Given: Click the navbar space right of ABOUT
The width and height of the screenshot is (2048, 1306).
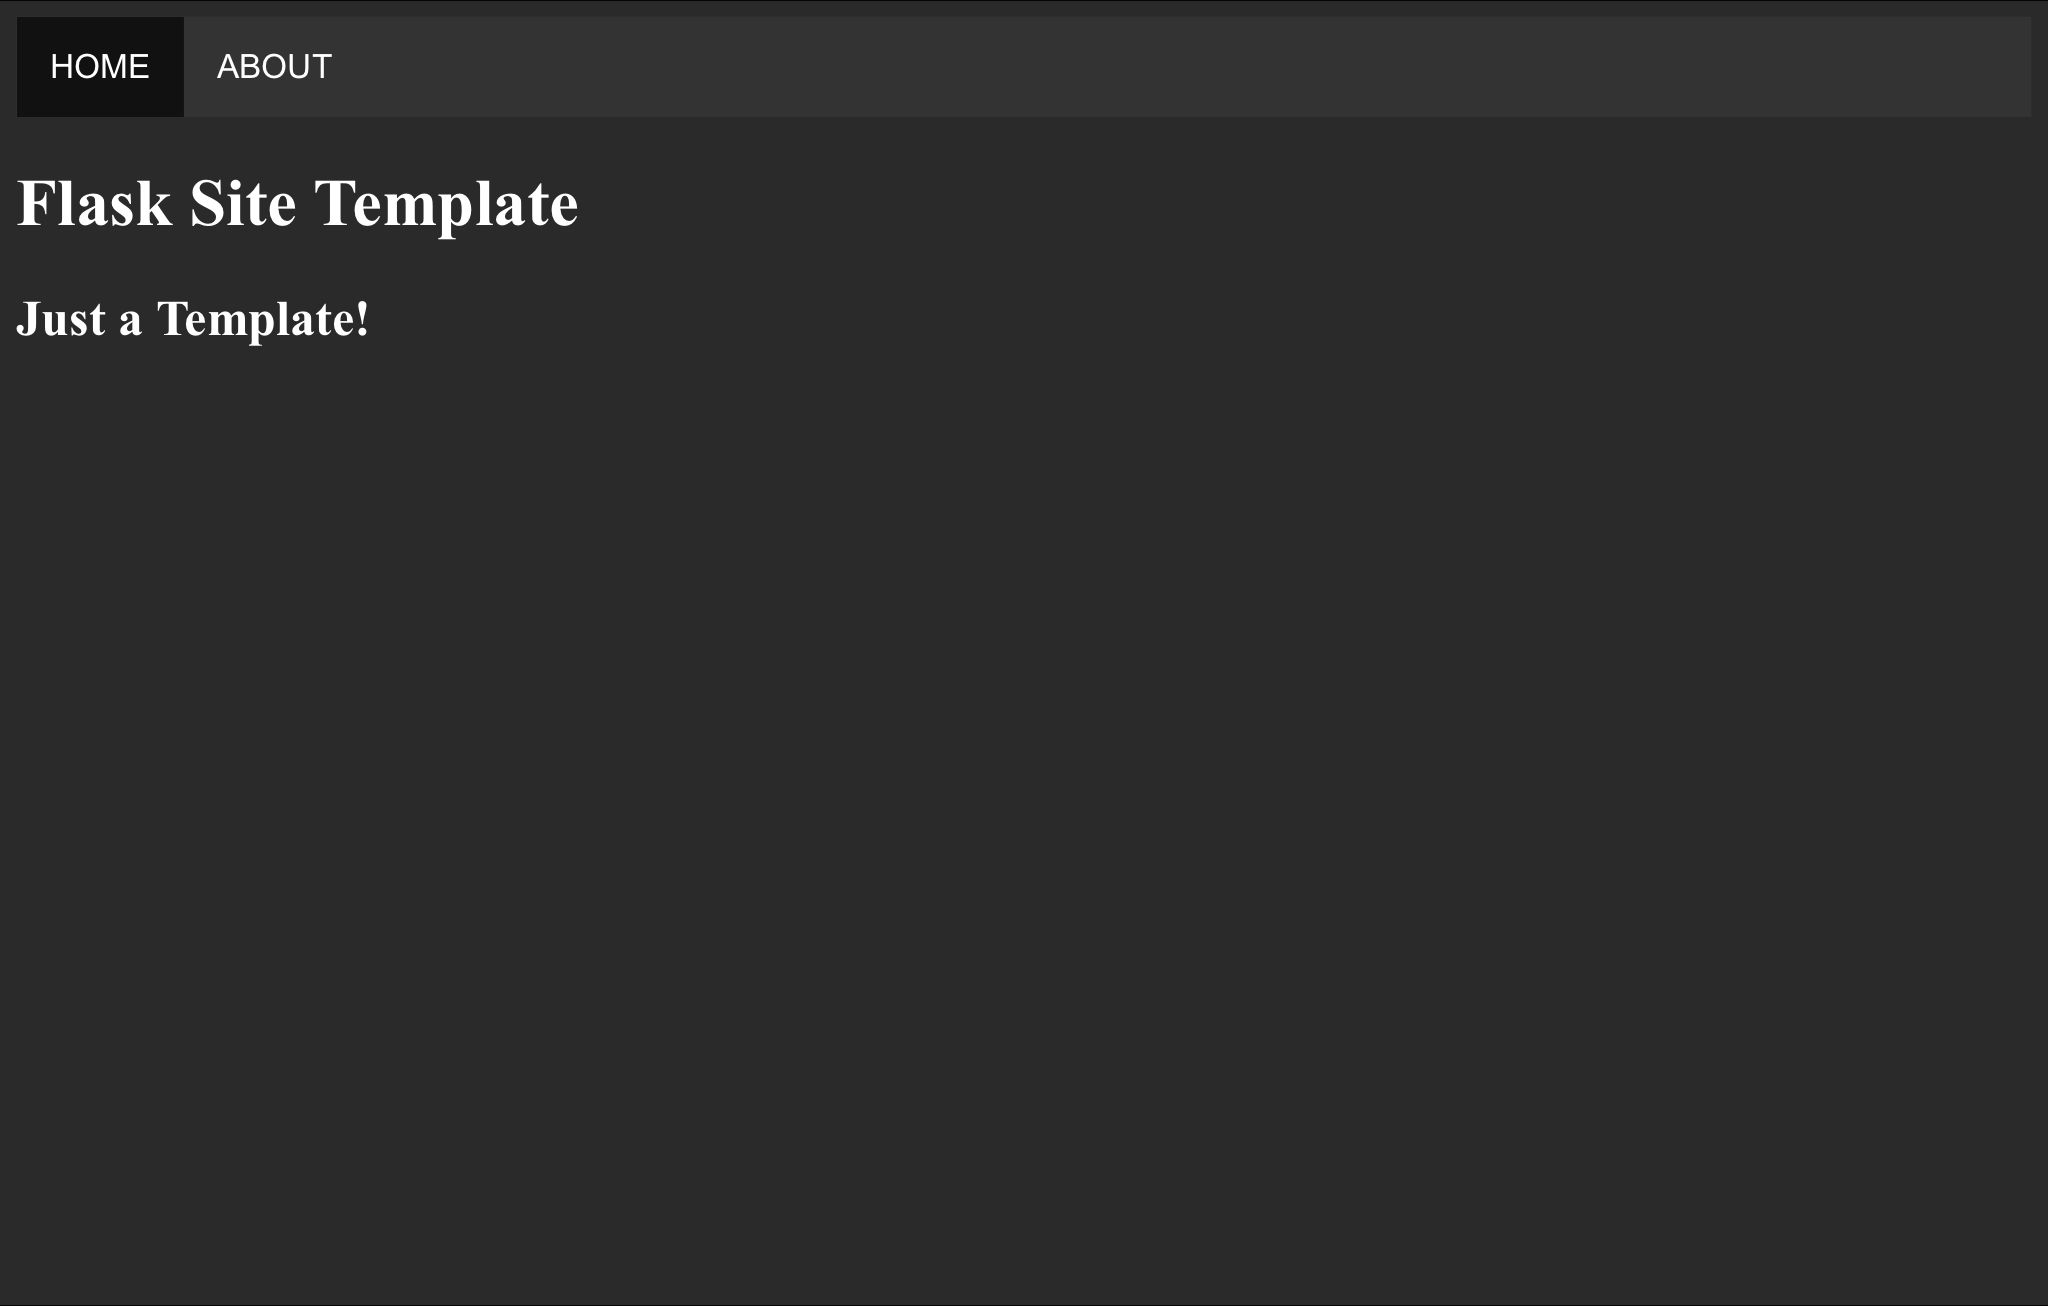Looking at the screenshot, I should (x=1198, y=67).
